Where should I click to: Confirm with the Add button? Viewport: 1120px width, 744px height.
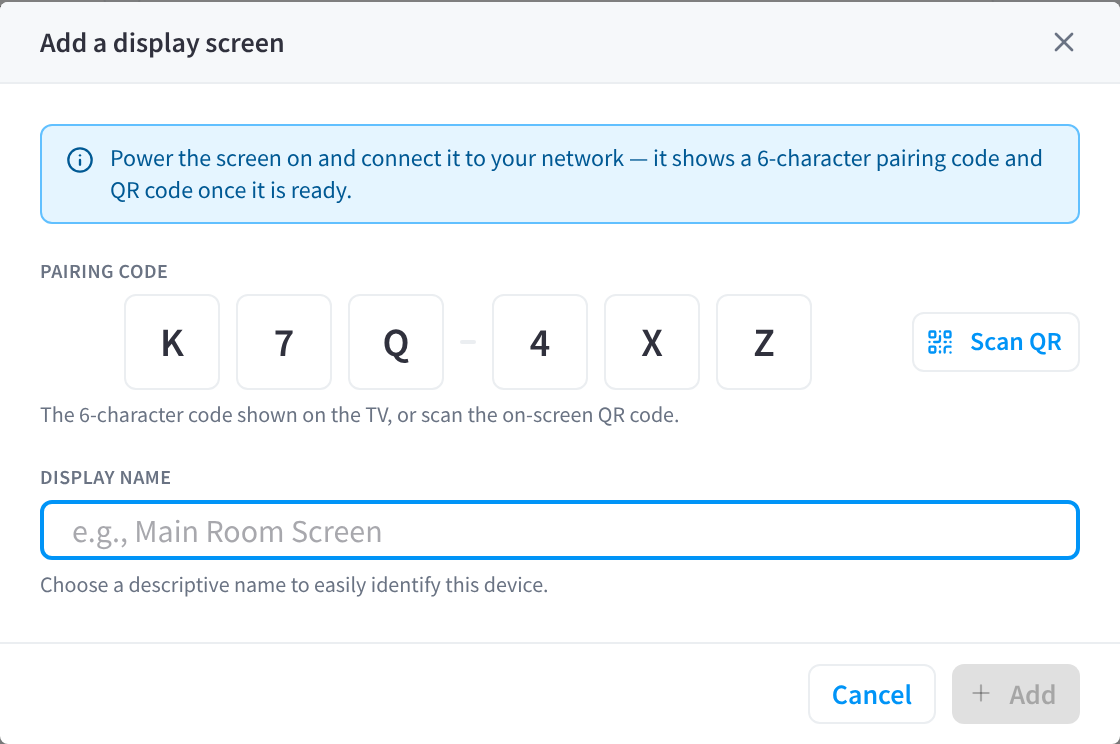[1016, 694]
